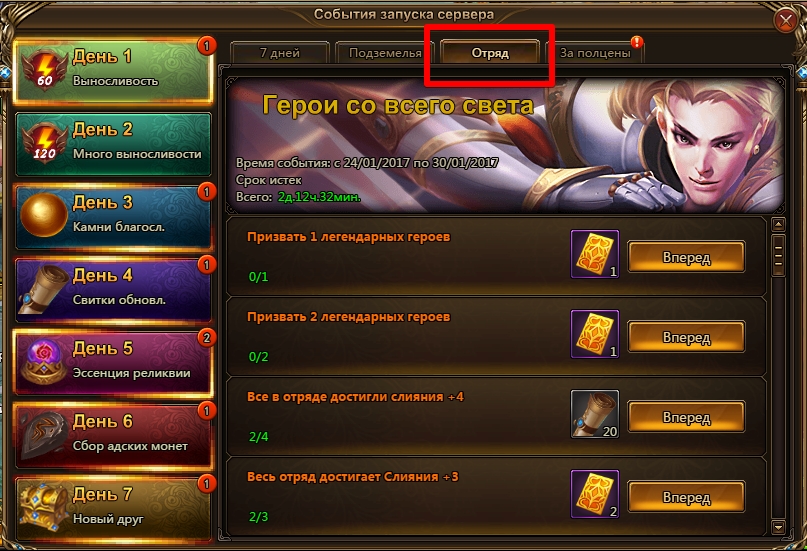807x551 pixels.
Task: Click the shield icon for День 6
Action: click(x=44, y=435)
